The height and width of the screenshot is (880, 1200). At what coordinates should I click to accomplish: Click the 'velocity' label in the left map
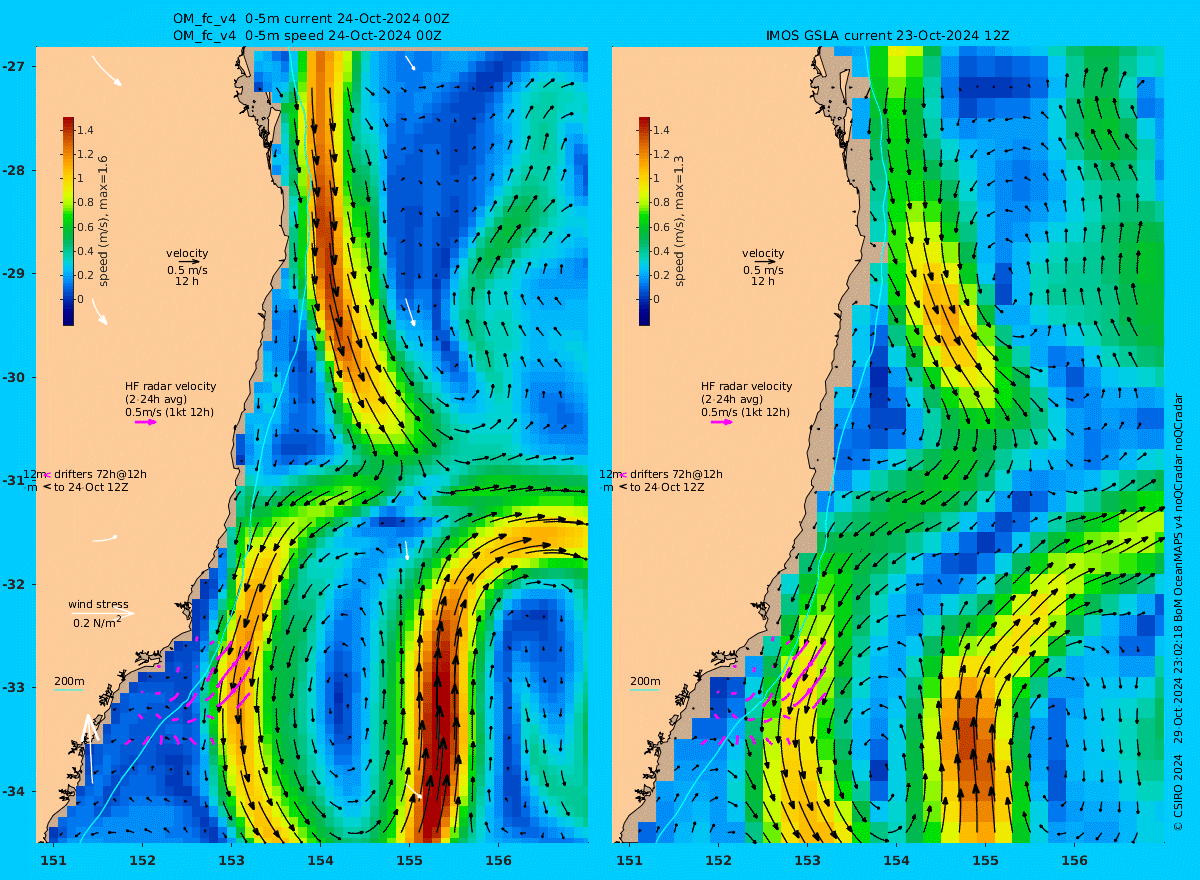[187, 253]
